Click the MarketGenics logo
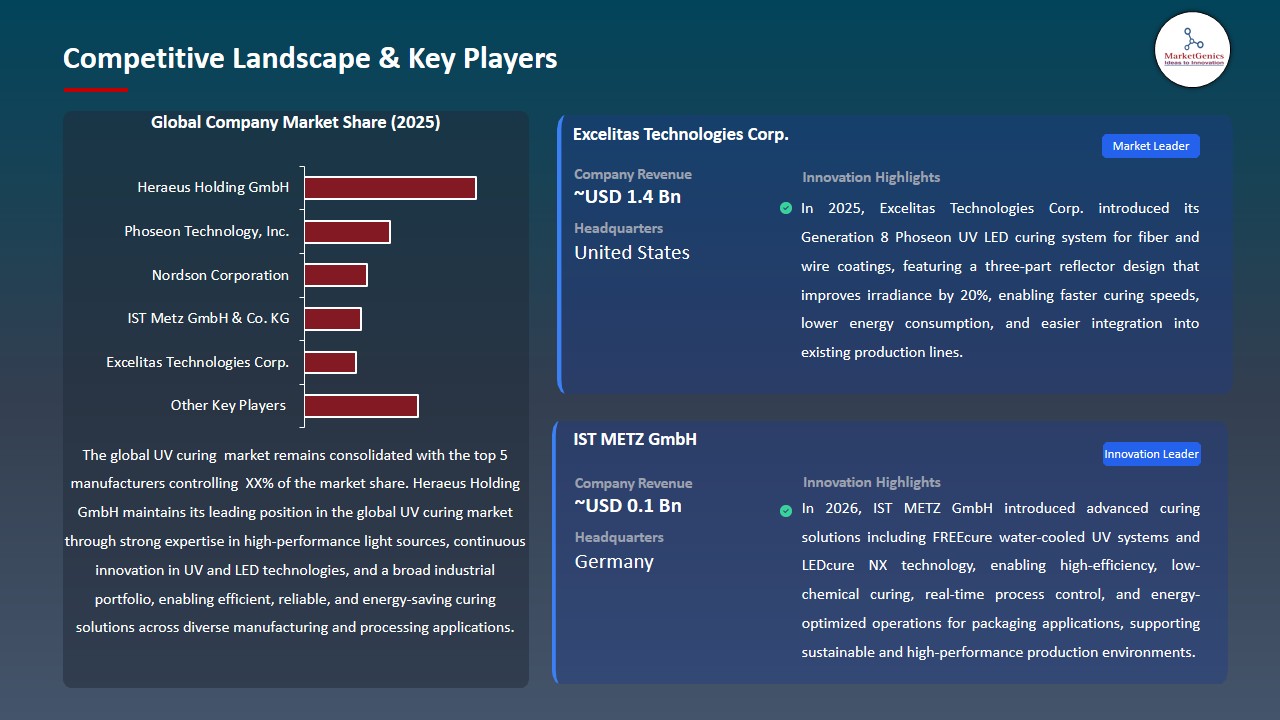The image size is (1280, 720). [1192, 49]
